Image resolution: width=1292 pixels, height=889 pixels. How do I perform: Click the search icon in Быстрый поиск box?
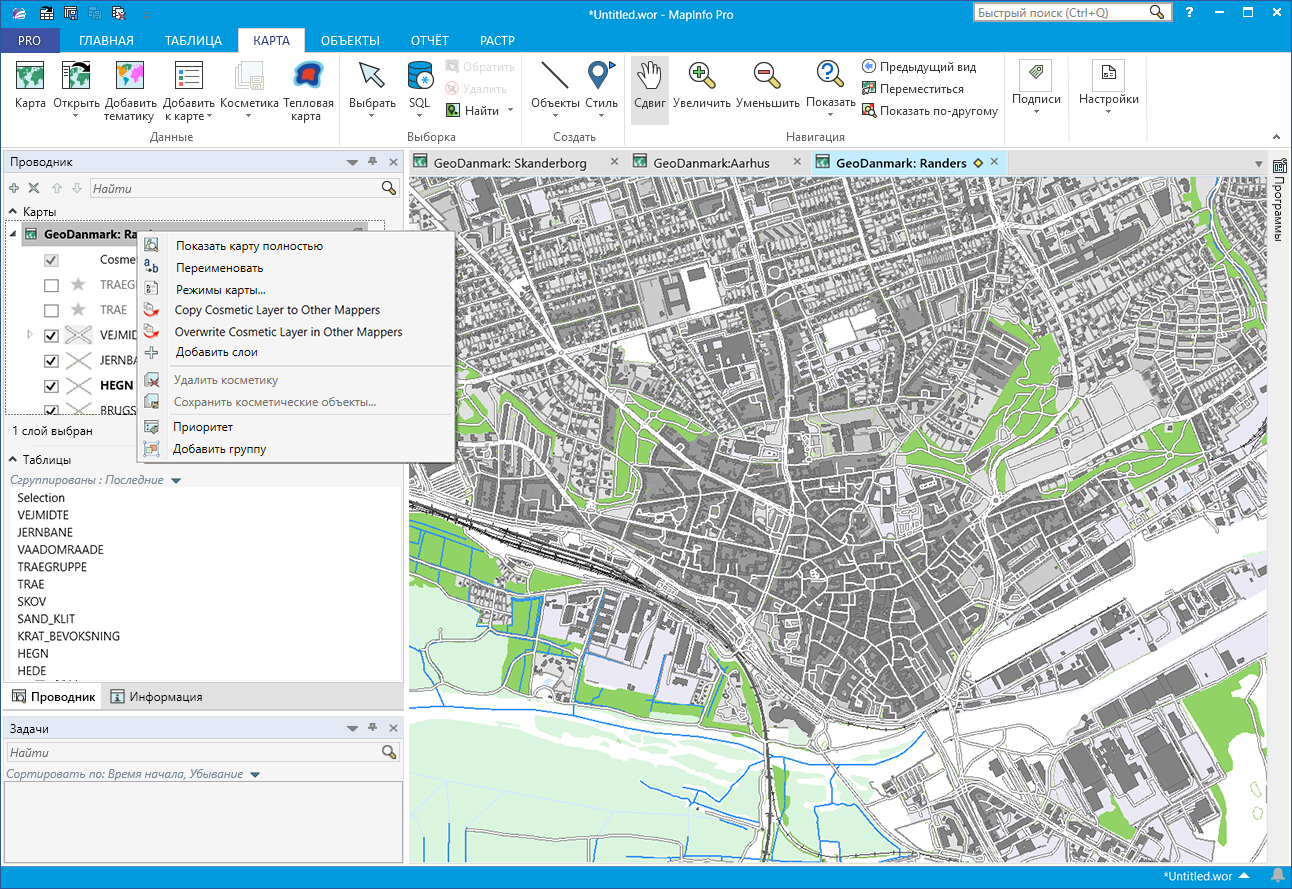coord(1157,12)
